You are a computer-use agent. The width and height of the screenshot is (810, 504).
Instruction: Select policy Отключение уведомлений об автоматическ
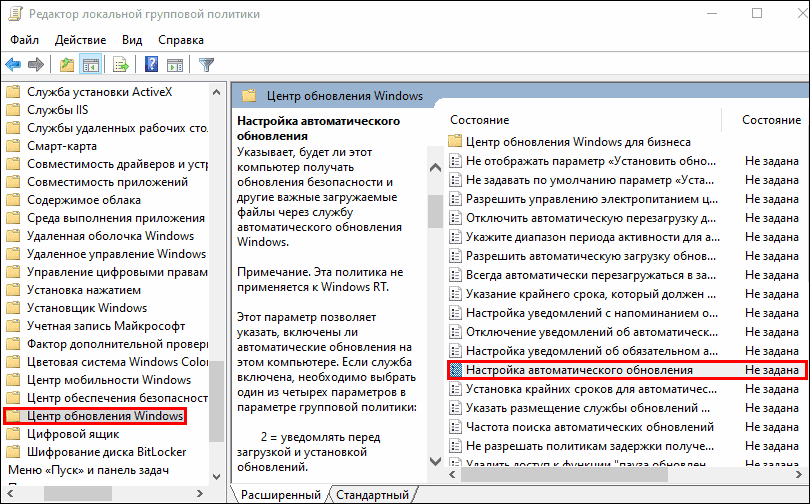(591, 332)
